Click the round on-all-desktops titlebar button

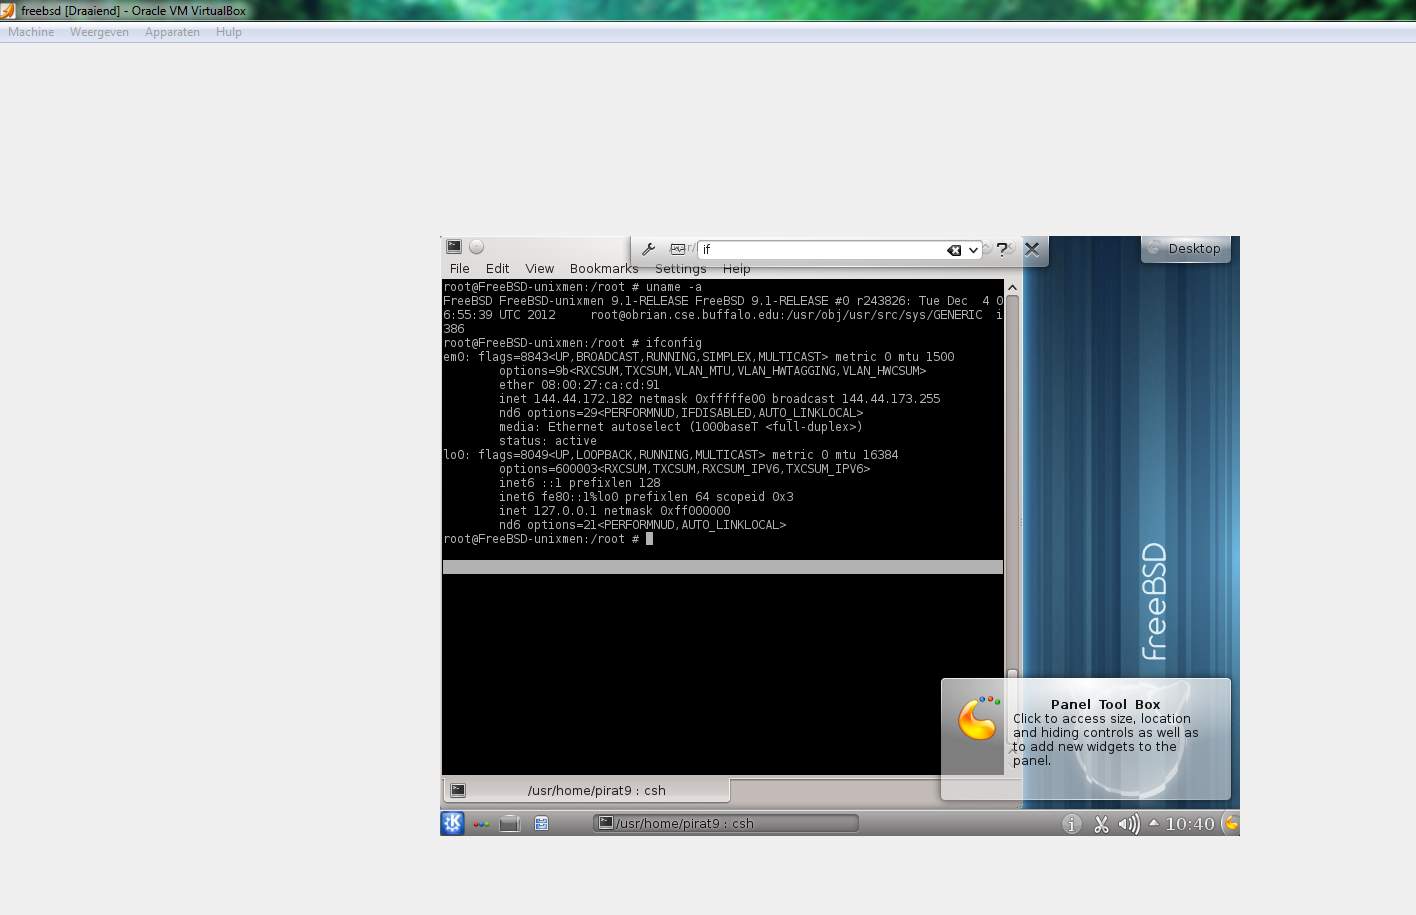[477, 246]
